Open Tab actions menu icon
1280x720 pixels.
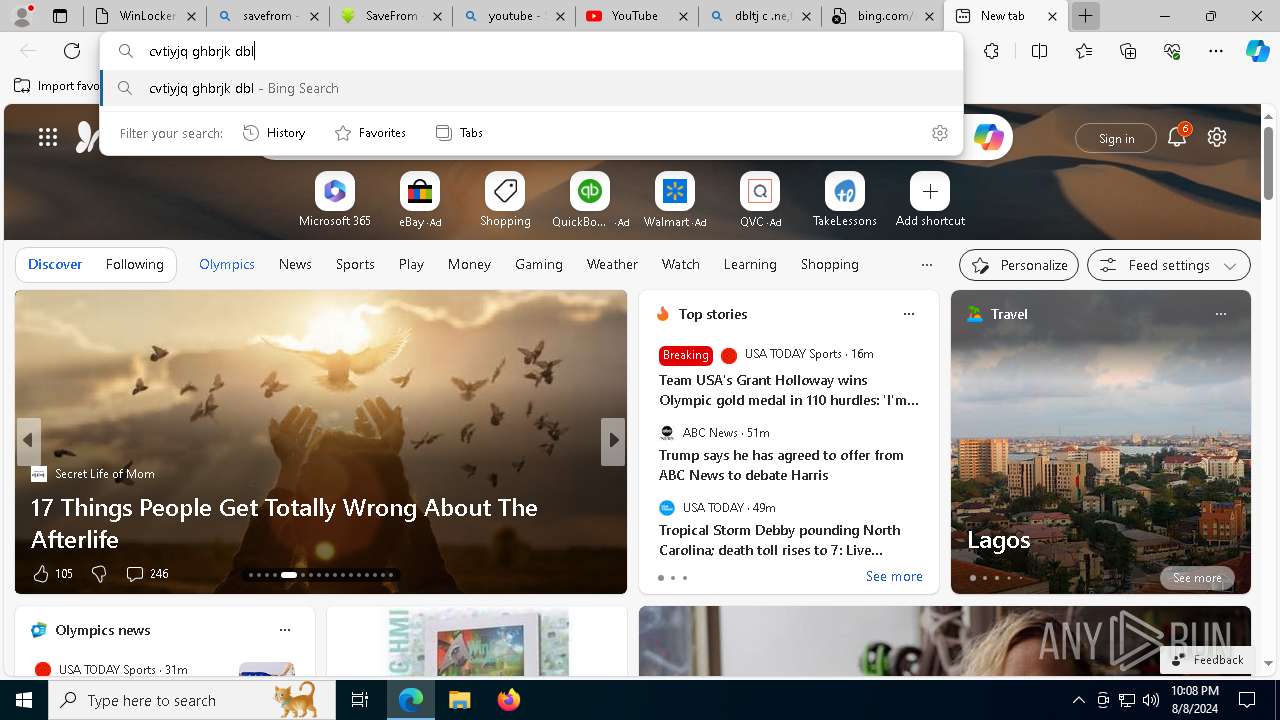pos(60,16)
